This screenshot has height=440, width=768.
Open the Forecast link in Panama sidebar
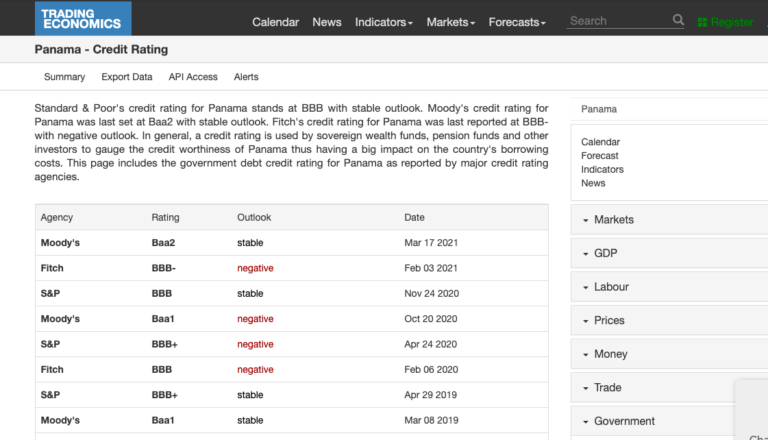click(600, 156)
